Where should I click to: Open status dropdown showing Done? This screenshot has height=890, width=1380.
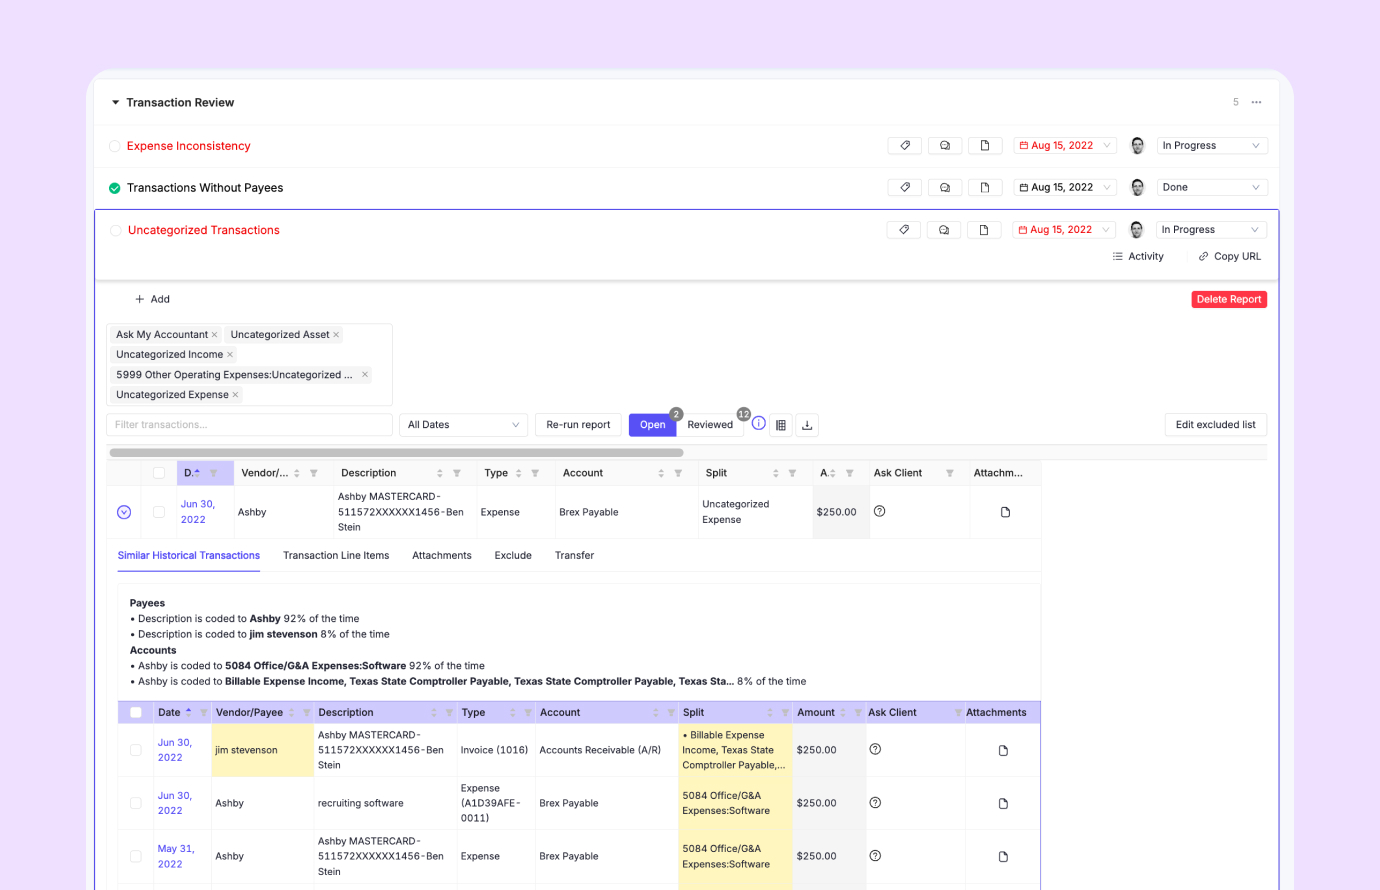(1211, 188)
